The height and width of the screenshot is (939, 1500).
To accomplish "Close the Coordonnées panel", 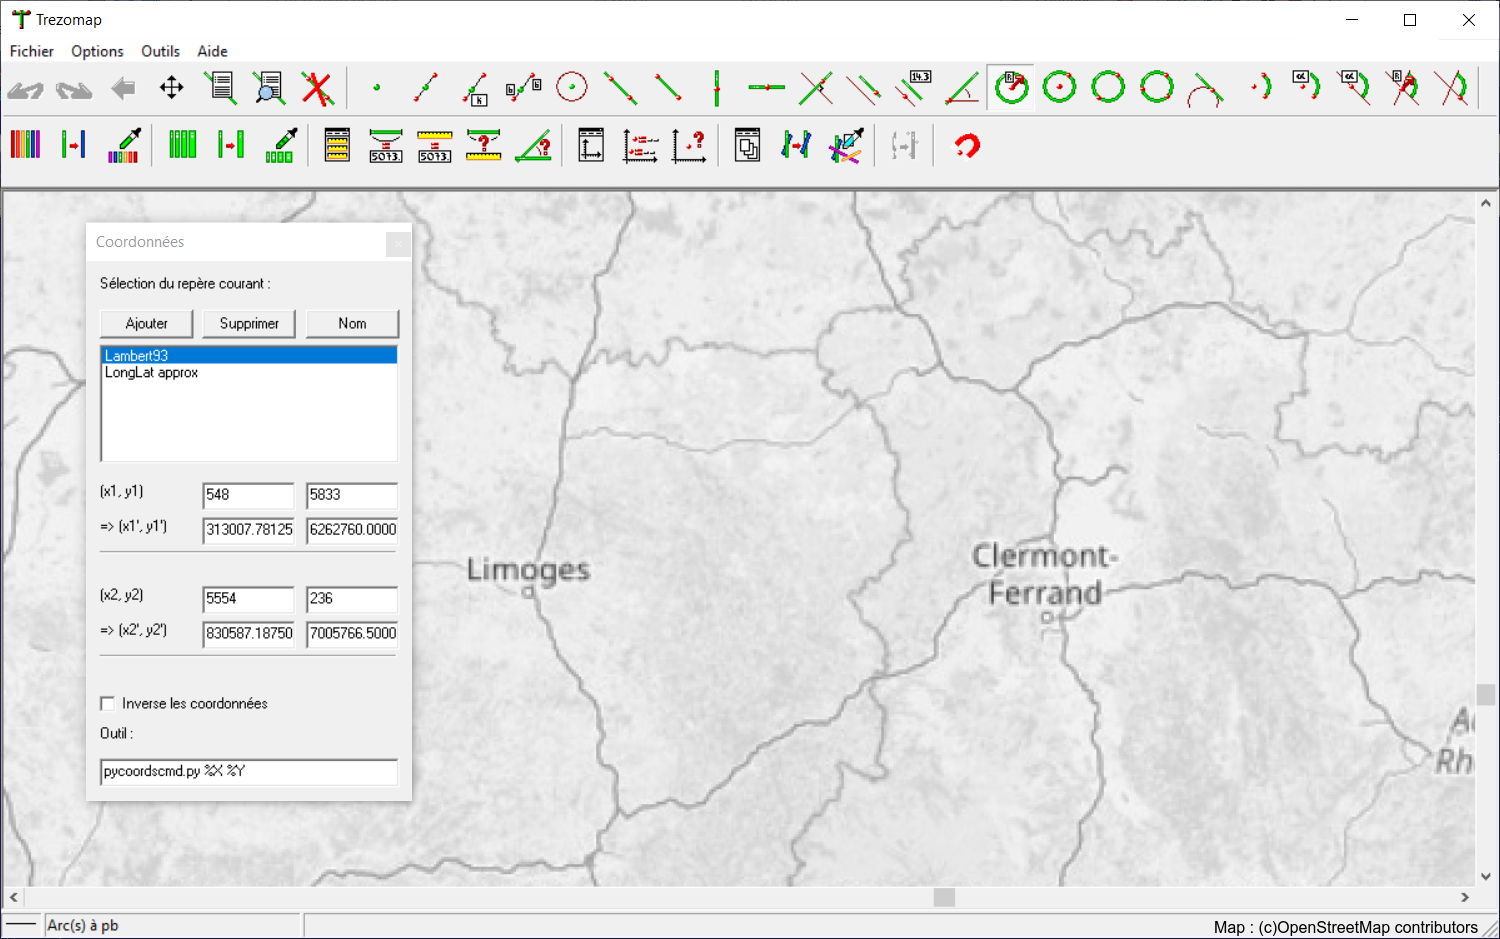I will coord(398,243).
